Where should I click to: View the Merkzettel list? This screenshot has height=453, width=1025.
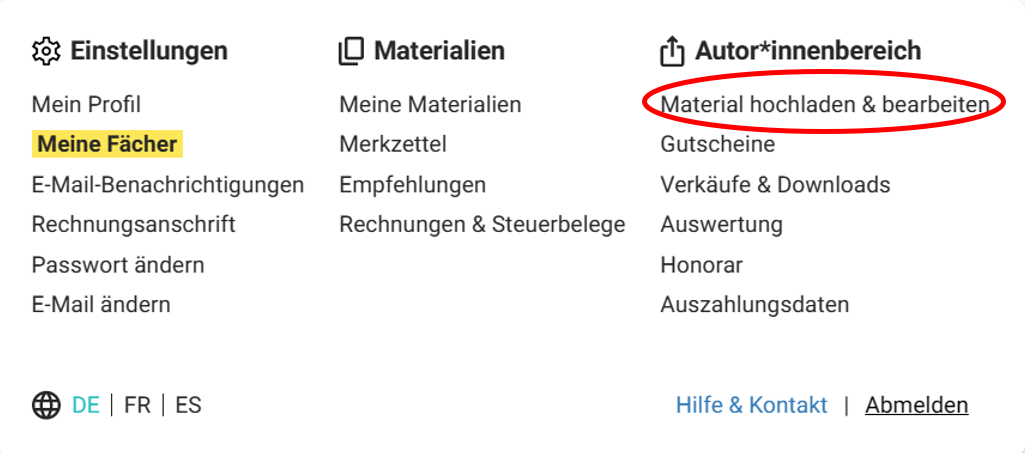(x=393, y=144)
